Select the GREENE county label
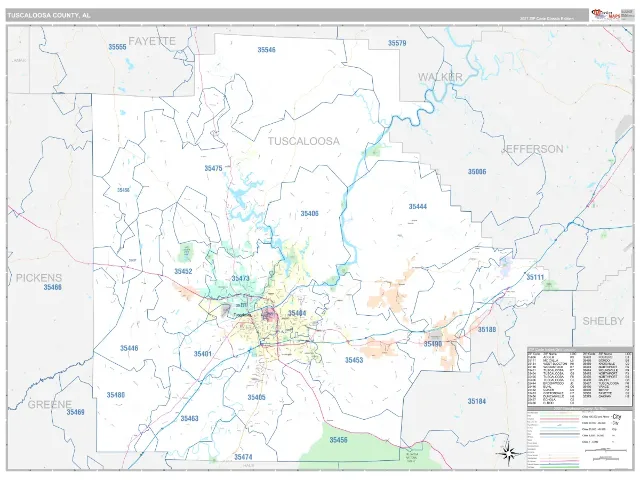 pyautogui.click(x=50, y=404)
